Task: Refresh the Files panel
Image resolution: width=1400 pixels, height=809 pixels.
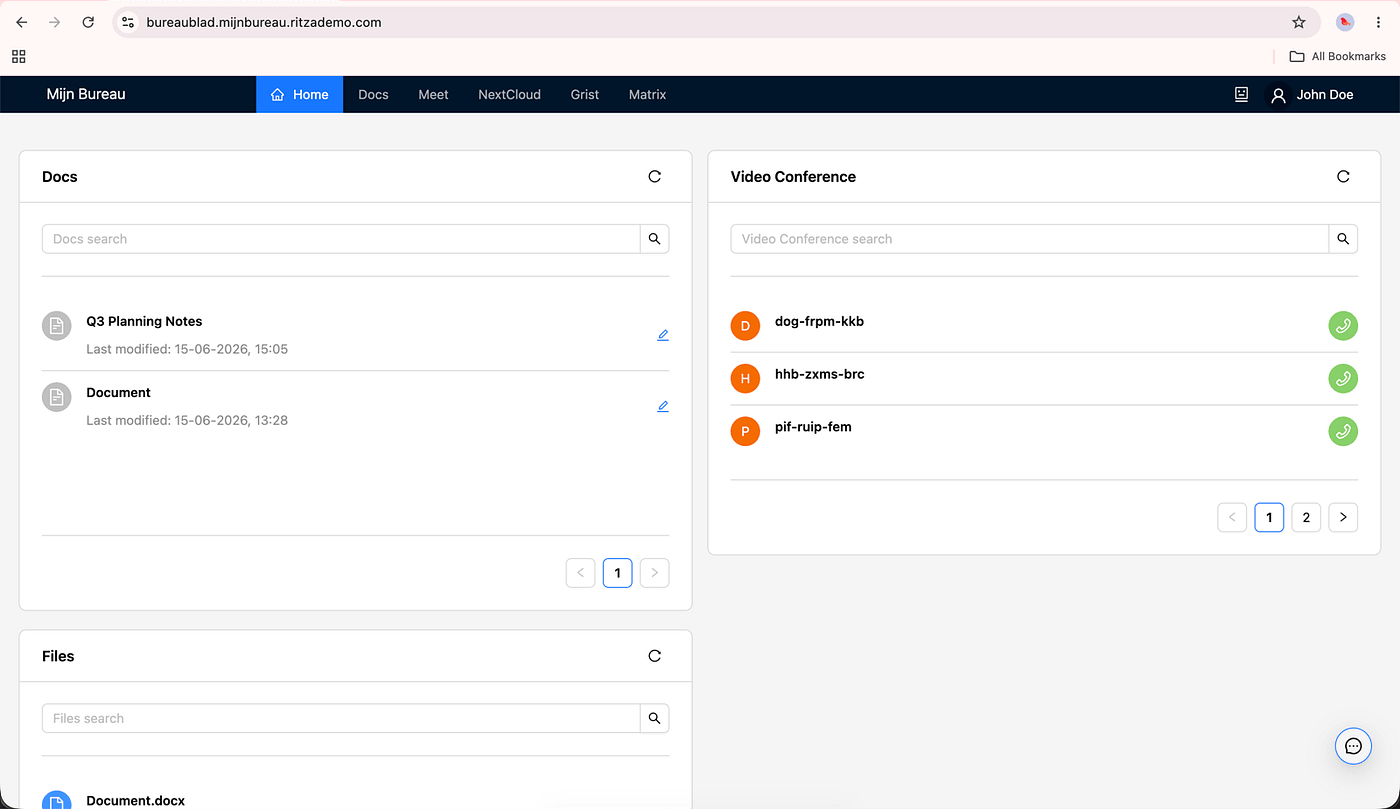Action: coord(655,656)
